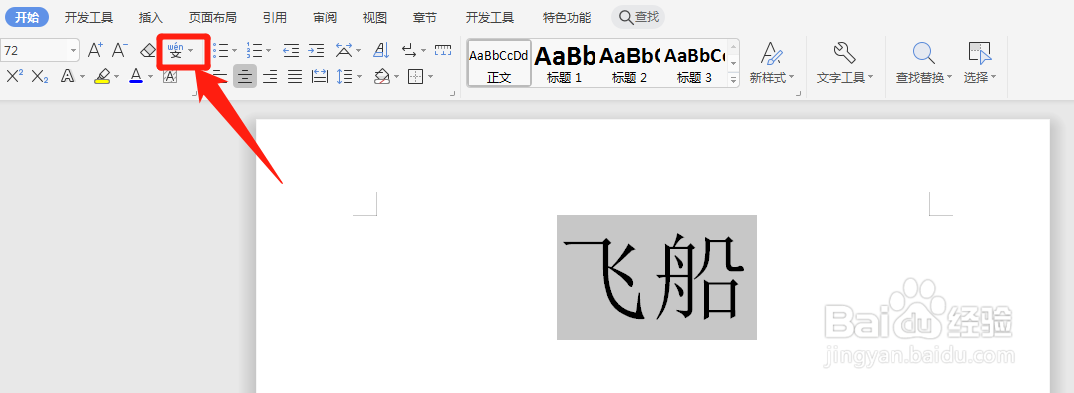The width and height of the screenshot is (1074, 393).
Task: Open the 章节 tab
Action: (425, 17)
